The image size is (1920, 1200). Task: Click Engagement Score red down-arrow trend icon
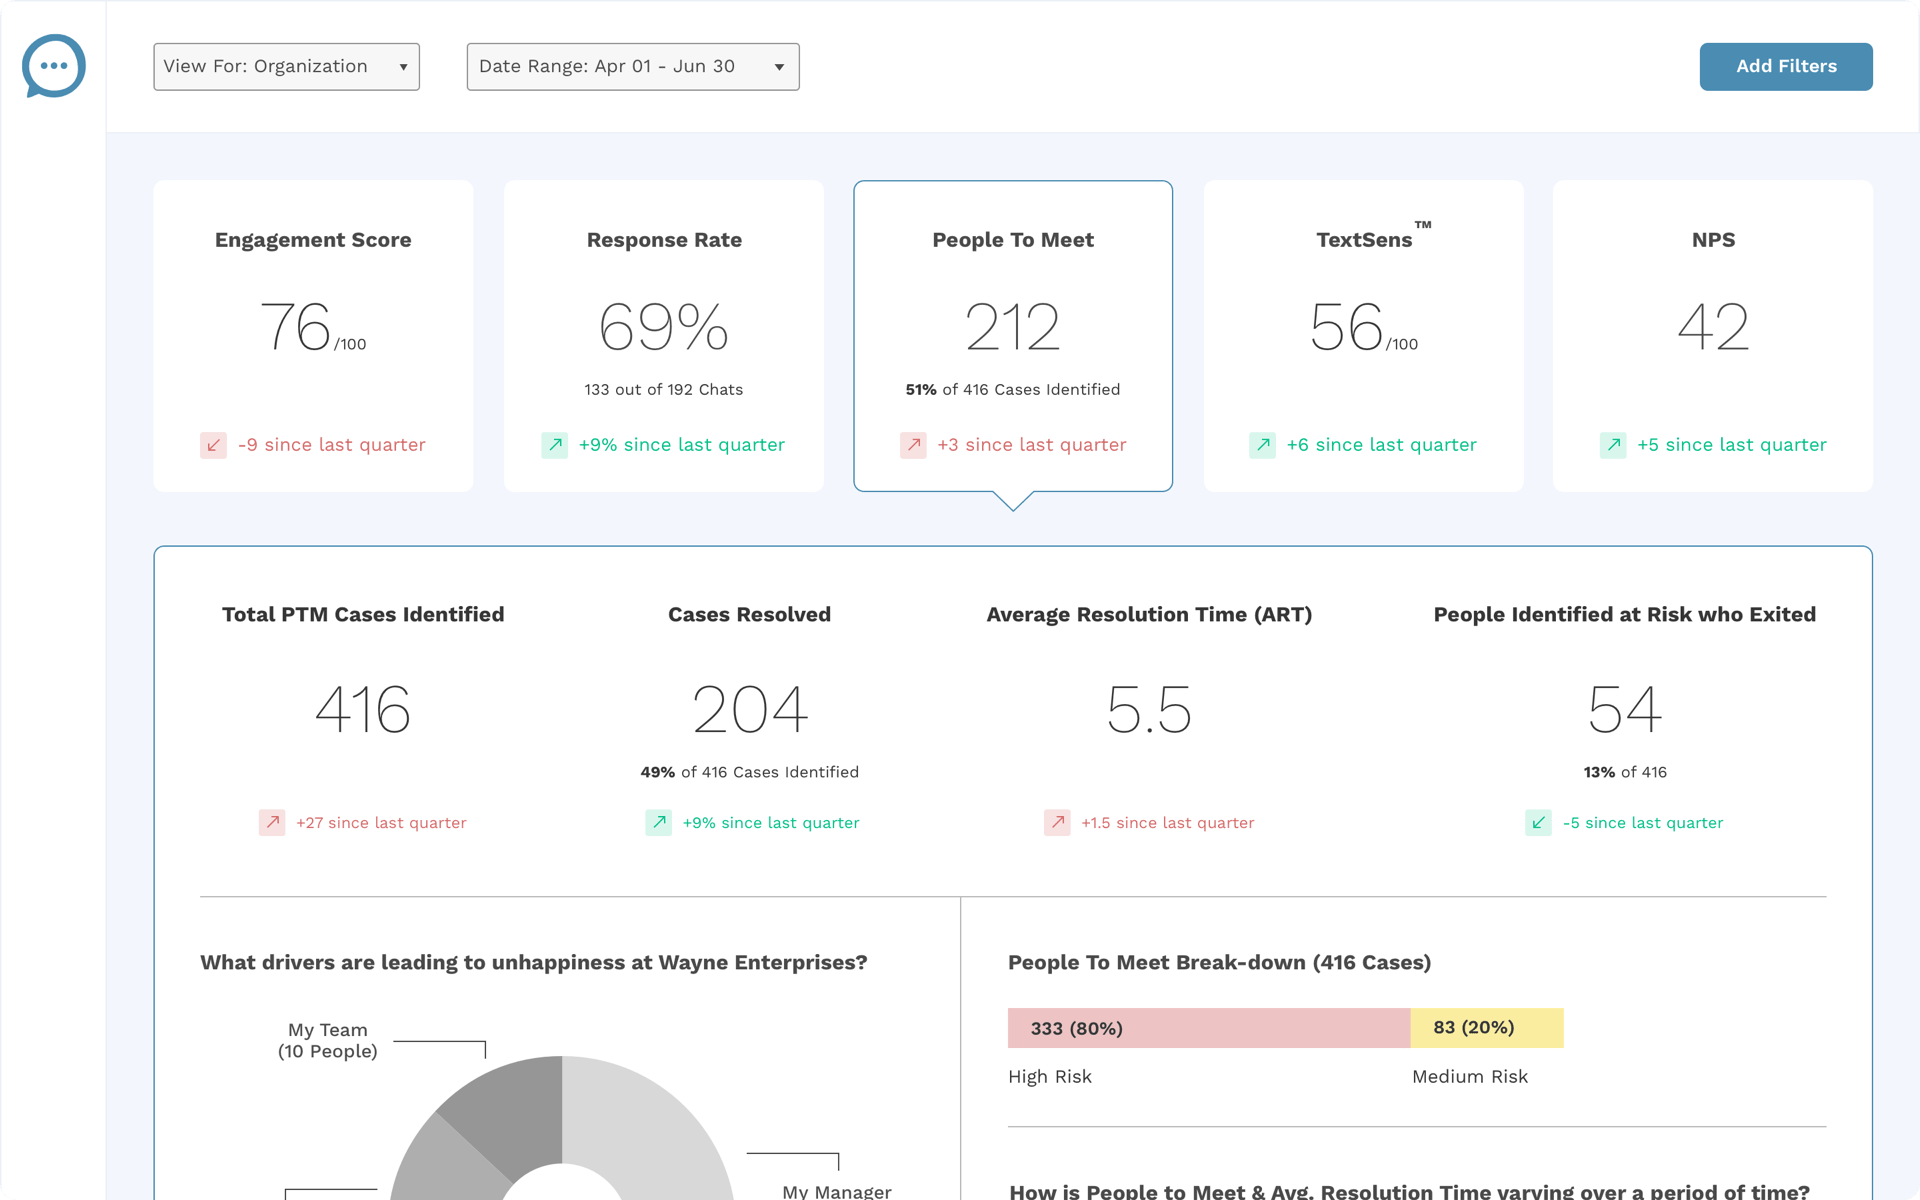tap(213, 445)
